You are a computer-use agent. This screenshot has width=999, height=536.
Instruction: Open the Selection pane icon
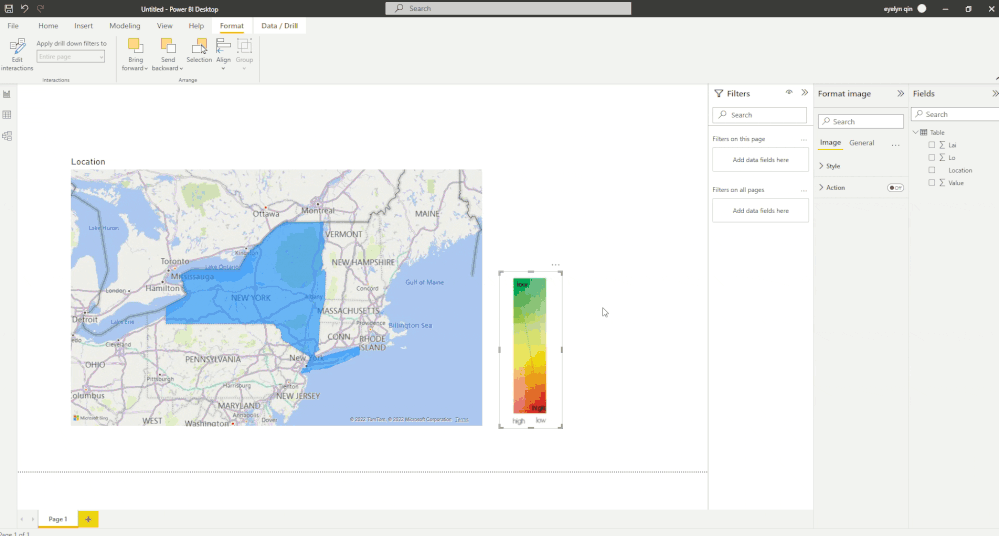point(199,45)
